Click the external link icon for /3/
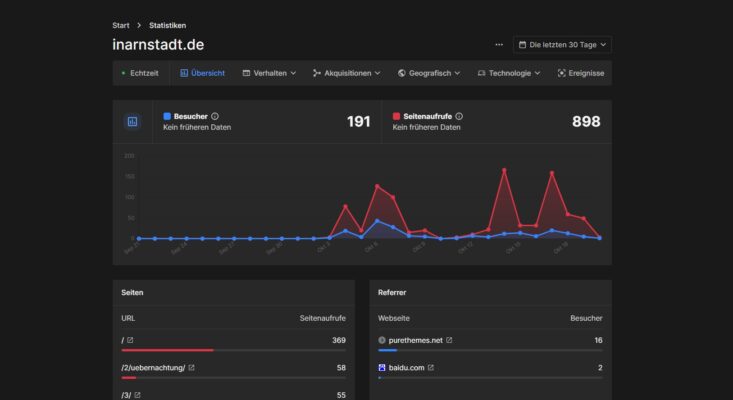This screenshot has height=400, width=733. pyautogui.click(x=139, y=395)
